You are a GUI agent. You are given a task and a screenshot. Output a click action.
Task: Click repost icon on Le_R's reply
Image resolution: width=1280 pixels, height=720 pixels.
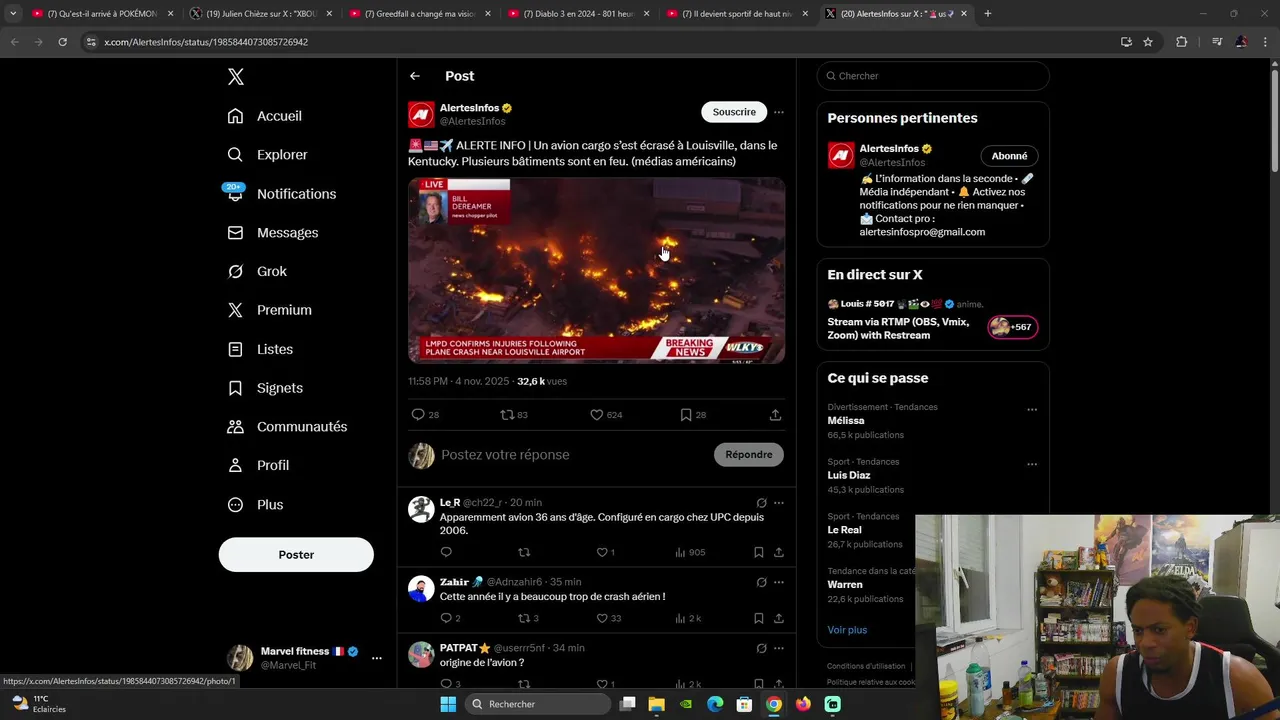524,552
